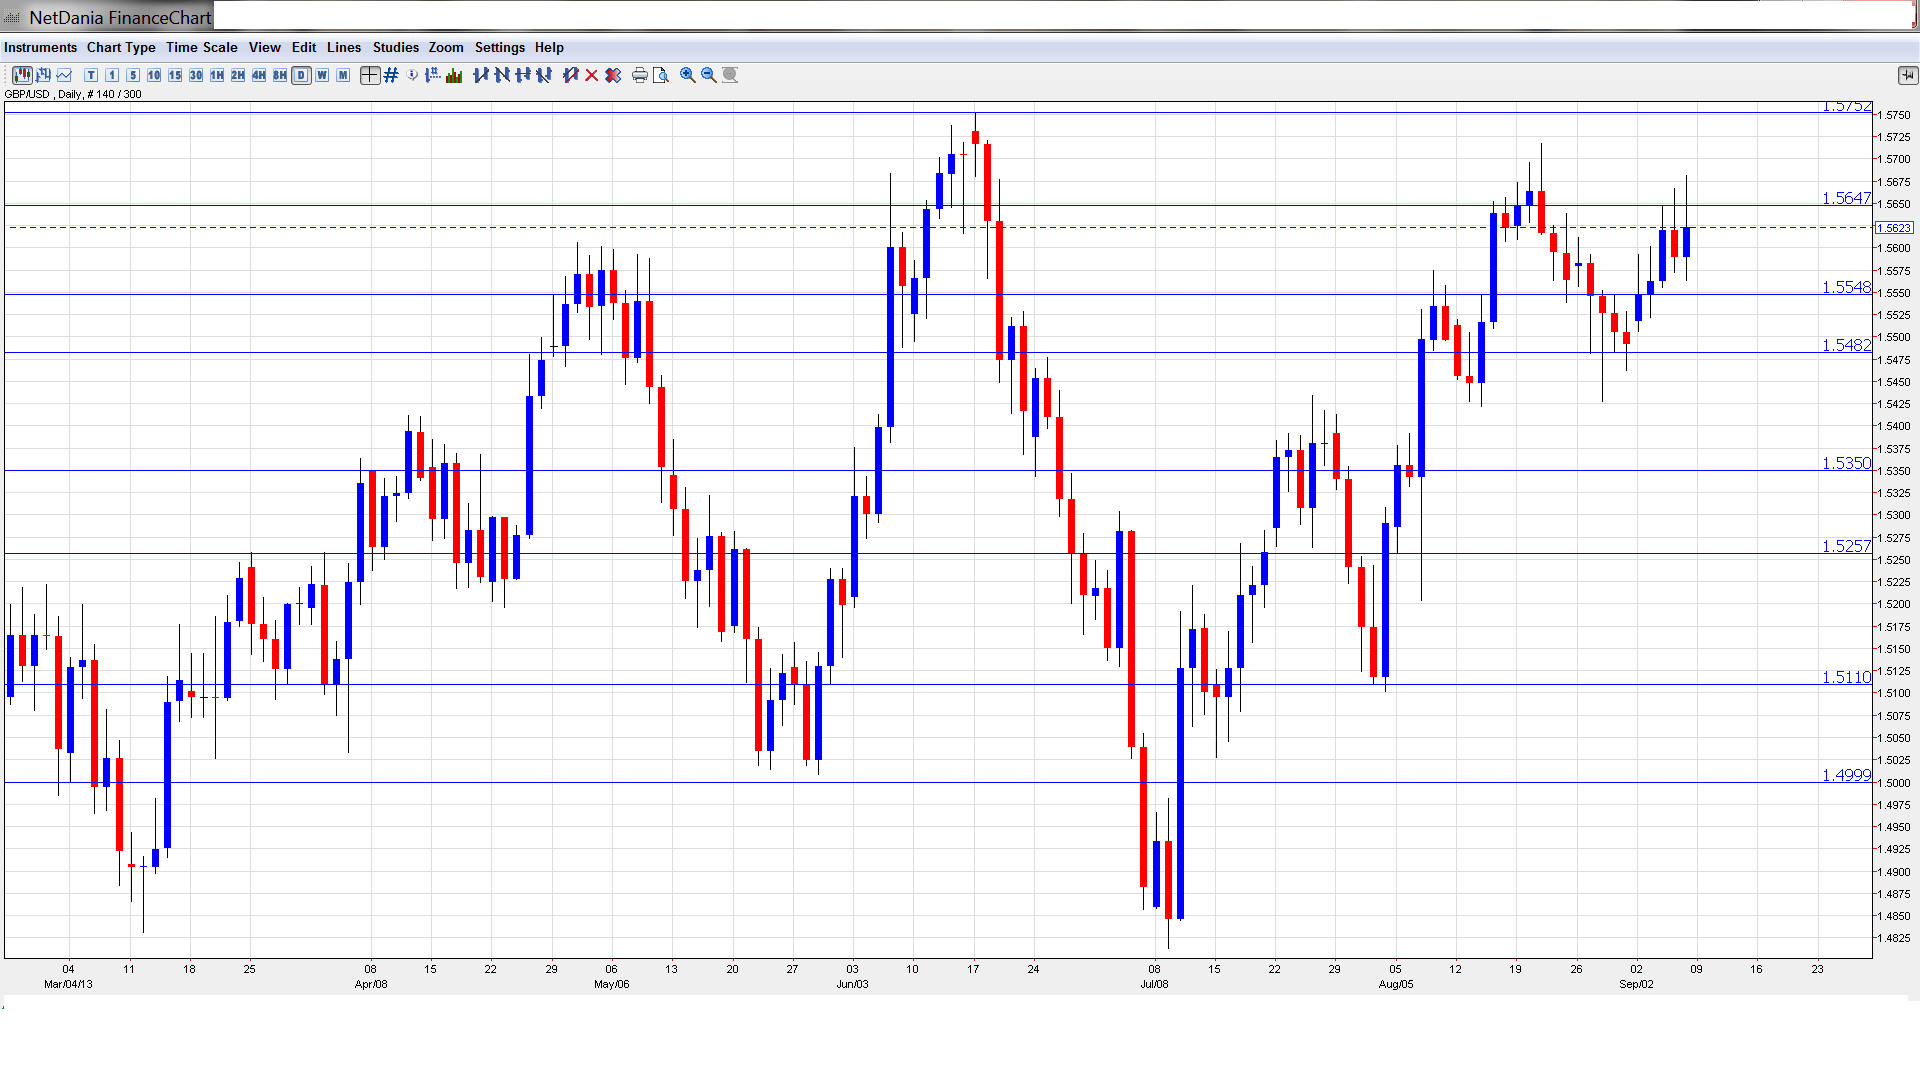Expand the Studies menu
This screenshot has width=1920, height=1080.
click(395, 47)
